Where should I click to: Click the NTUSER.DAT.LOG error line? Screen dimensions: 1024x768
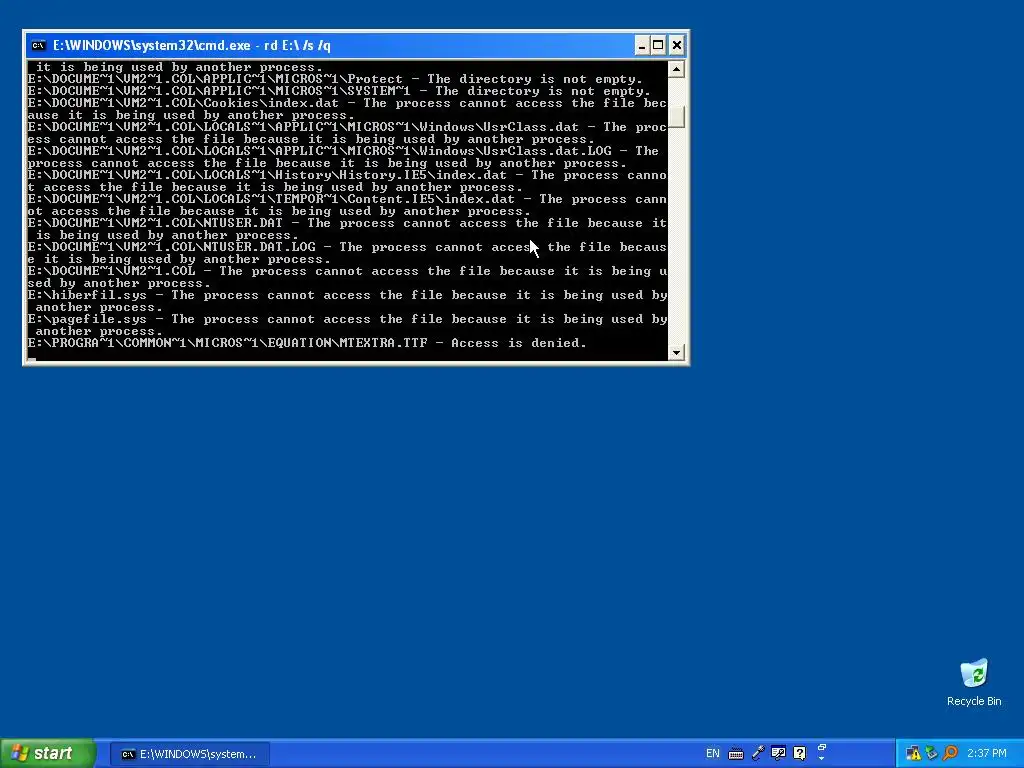pyautogui.click(x=347, y=253)
